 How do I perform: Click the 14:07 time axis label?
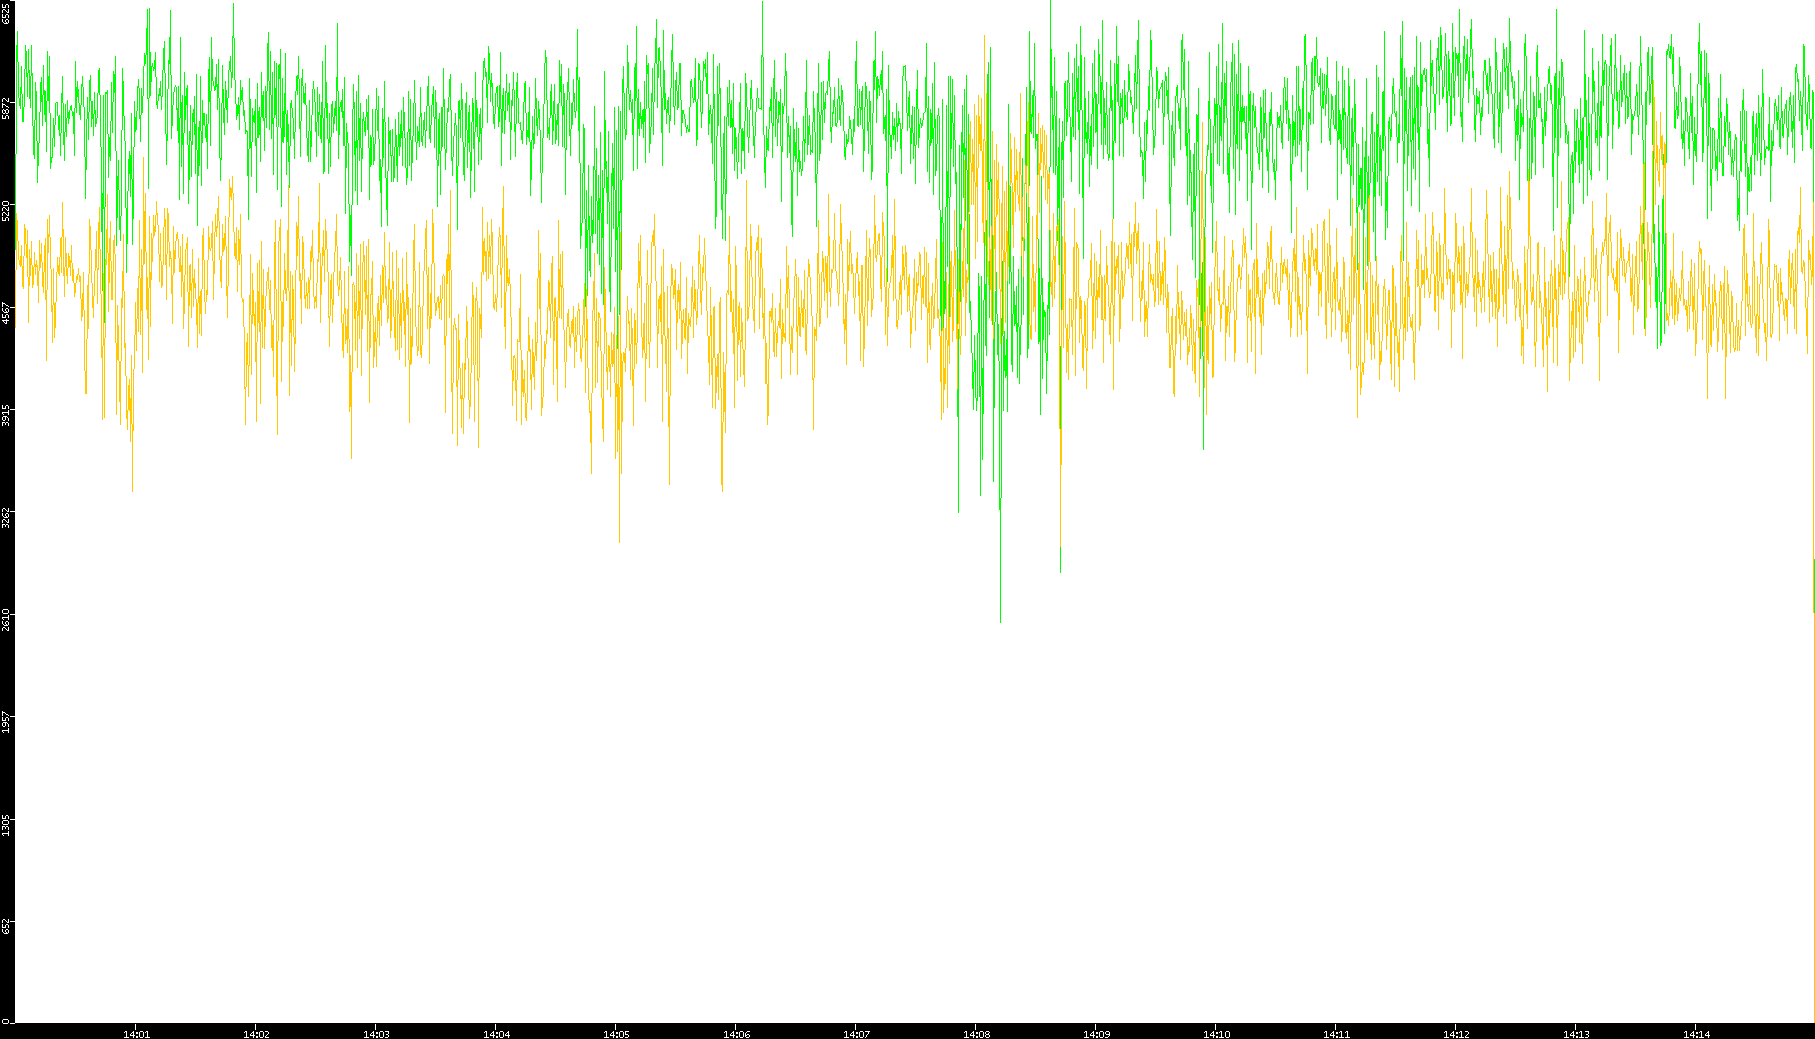(856, 1034)
